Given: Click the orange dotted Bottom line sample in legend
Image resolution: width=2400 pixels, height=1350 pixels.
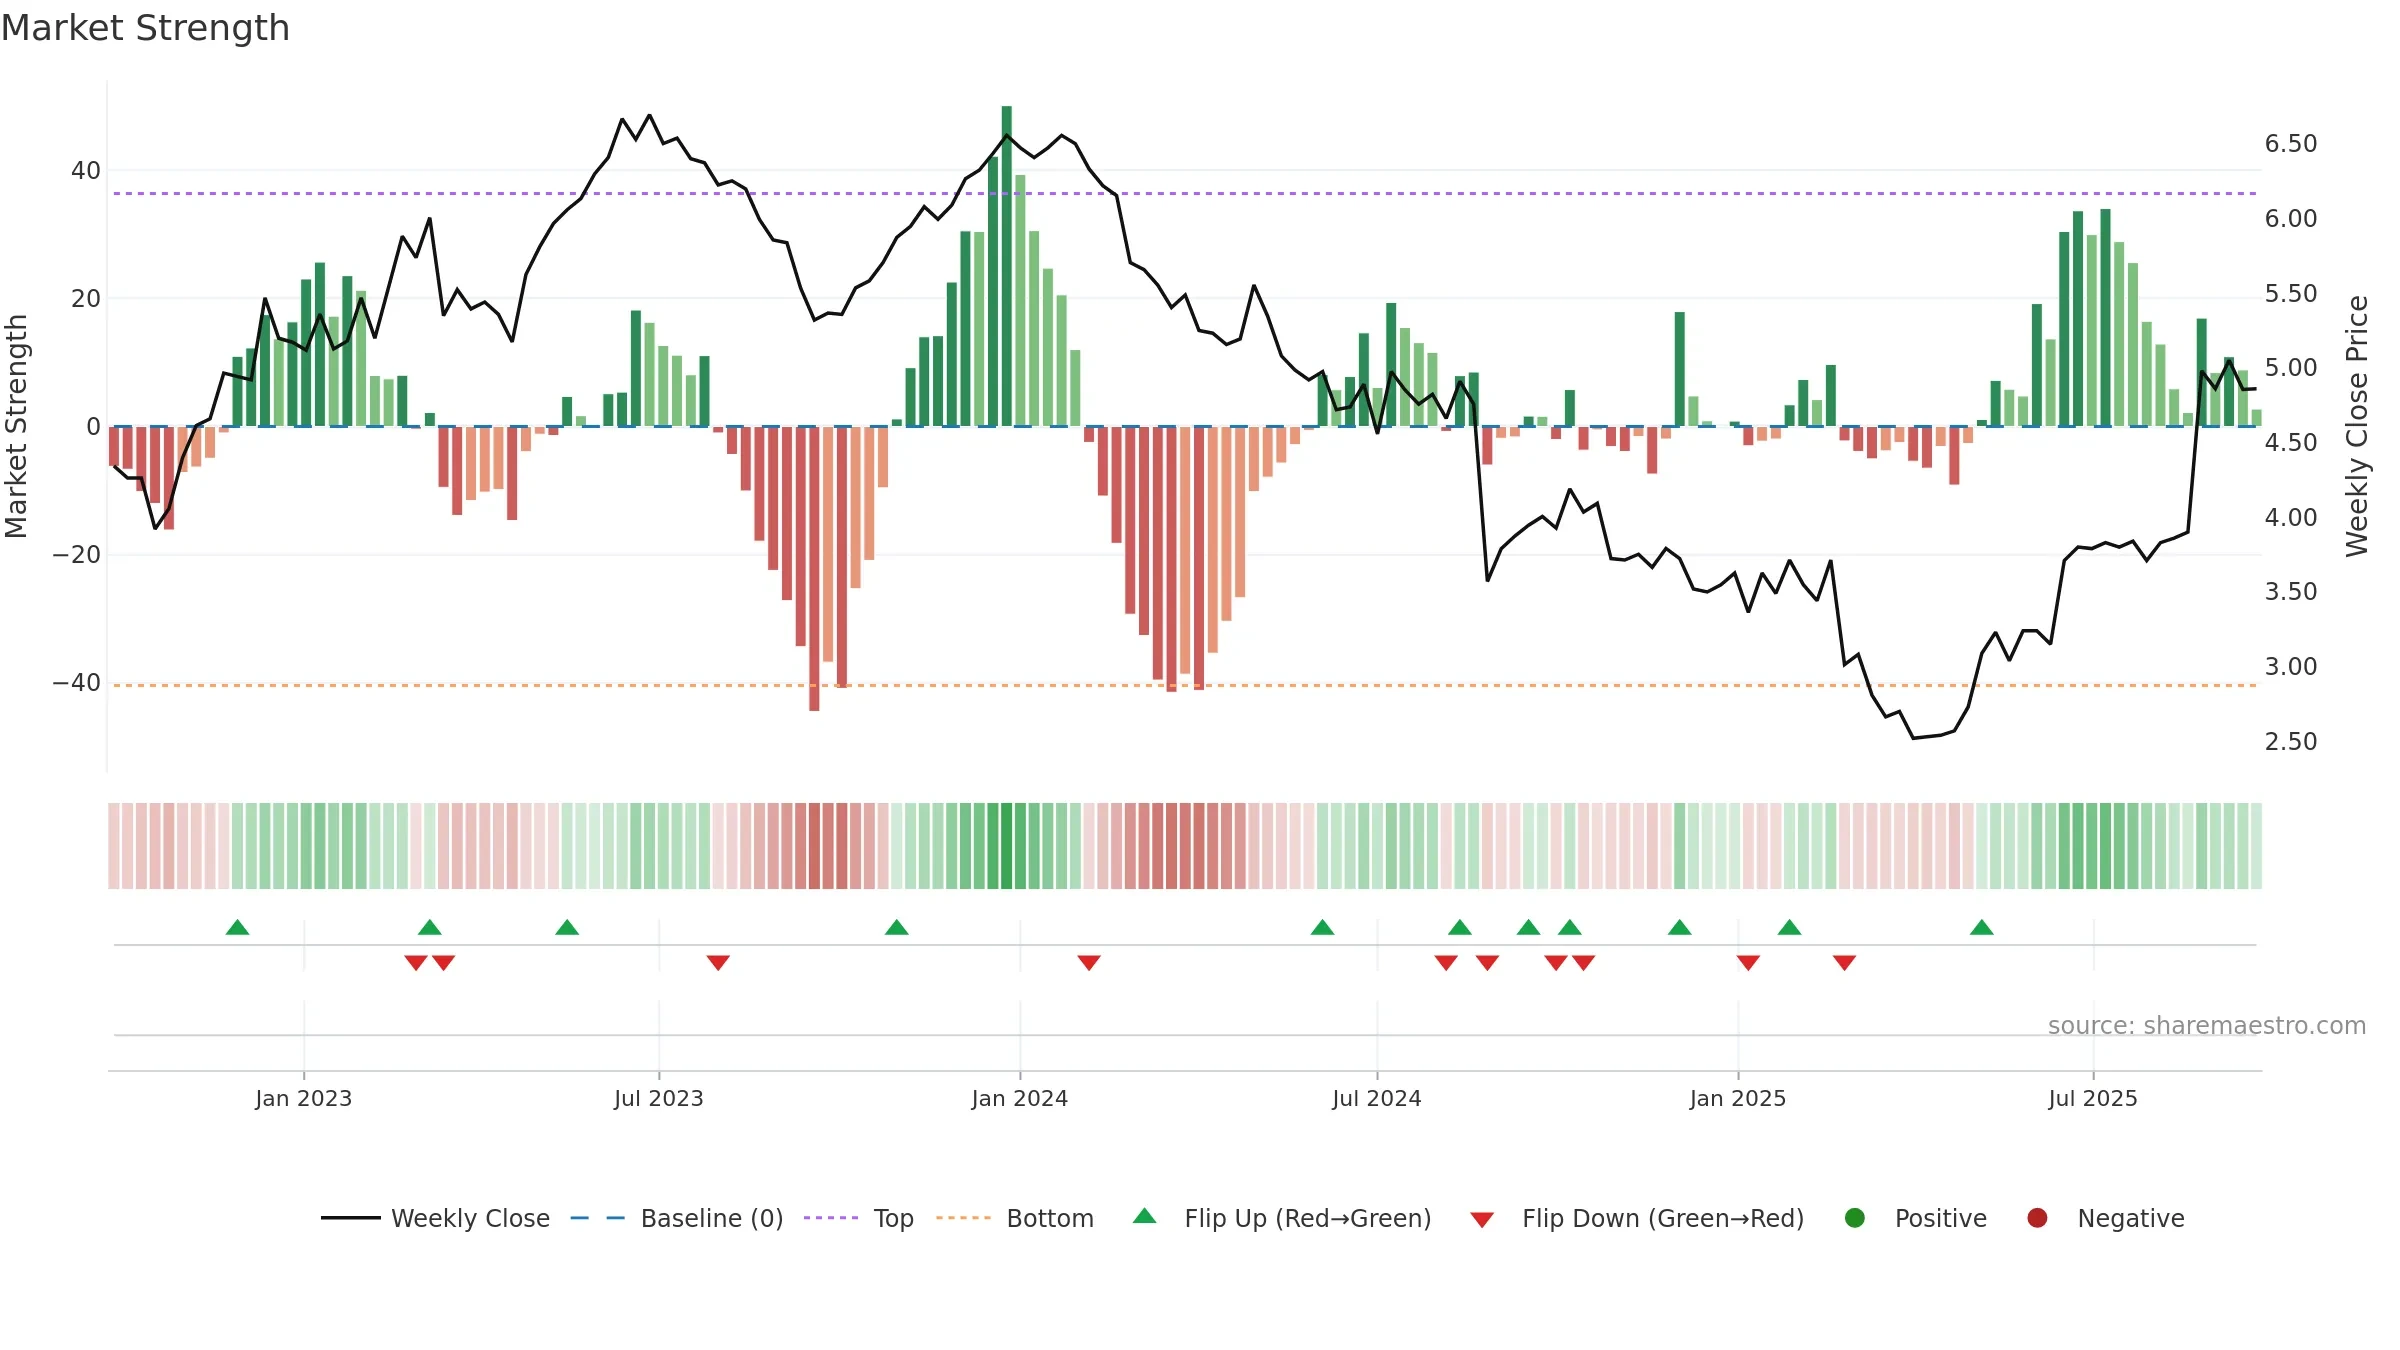Looking at the screenshot, I should tap(964, 1218).
